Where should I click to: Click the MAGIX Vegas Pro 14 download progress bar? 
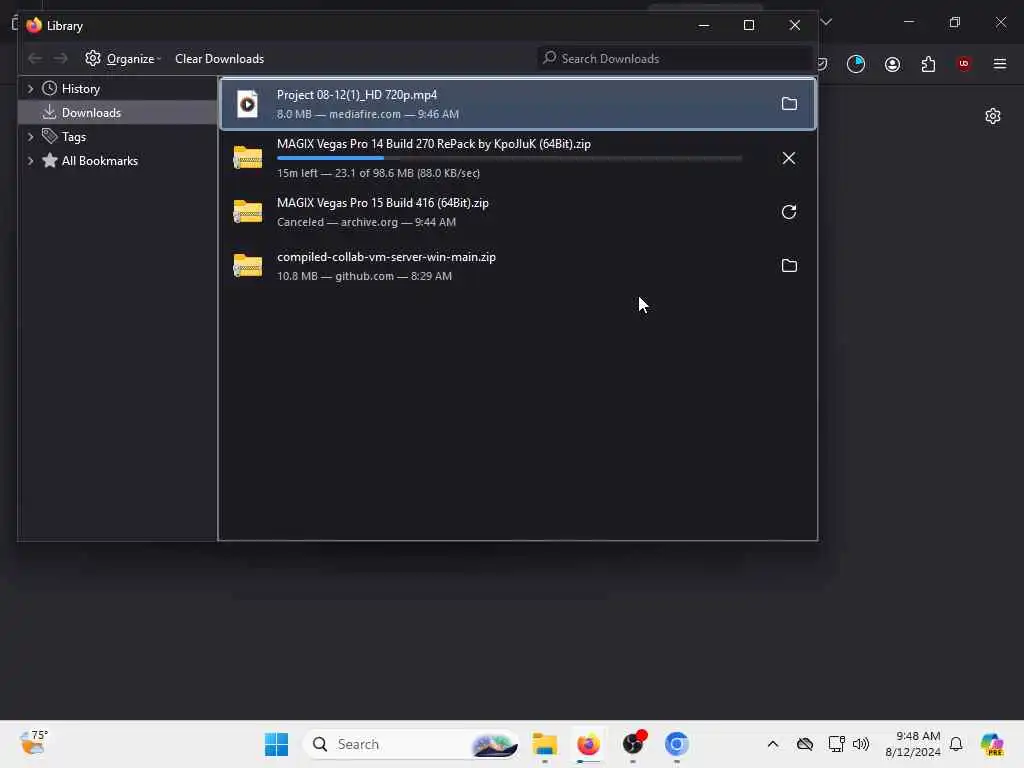(509, 158)
